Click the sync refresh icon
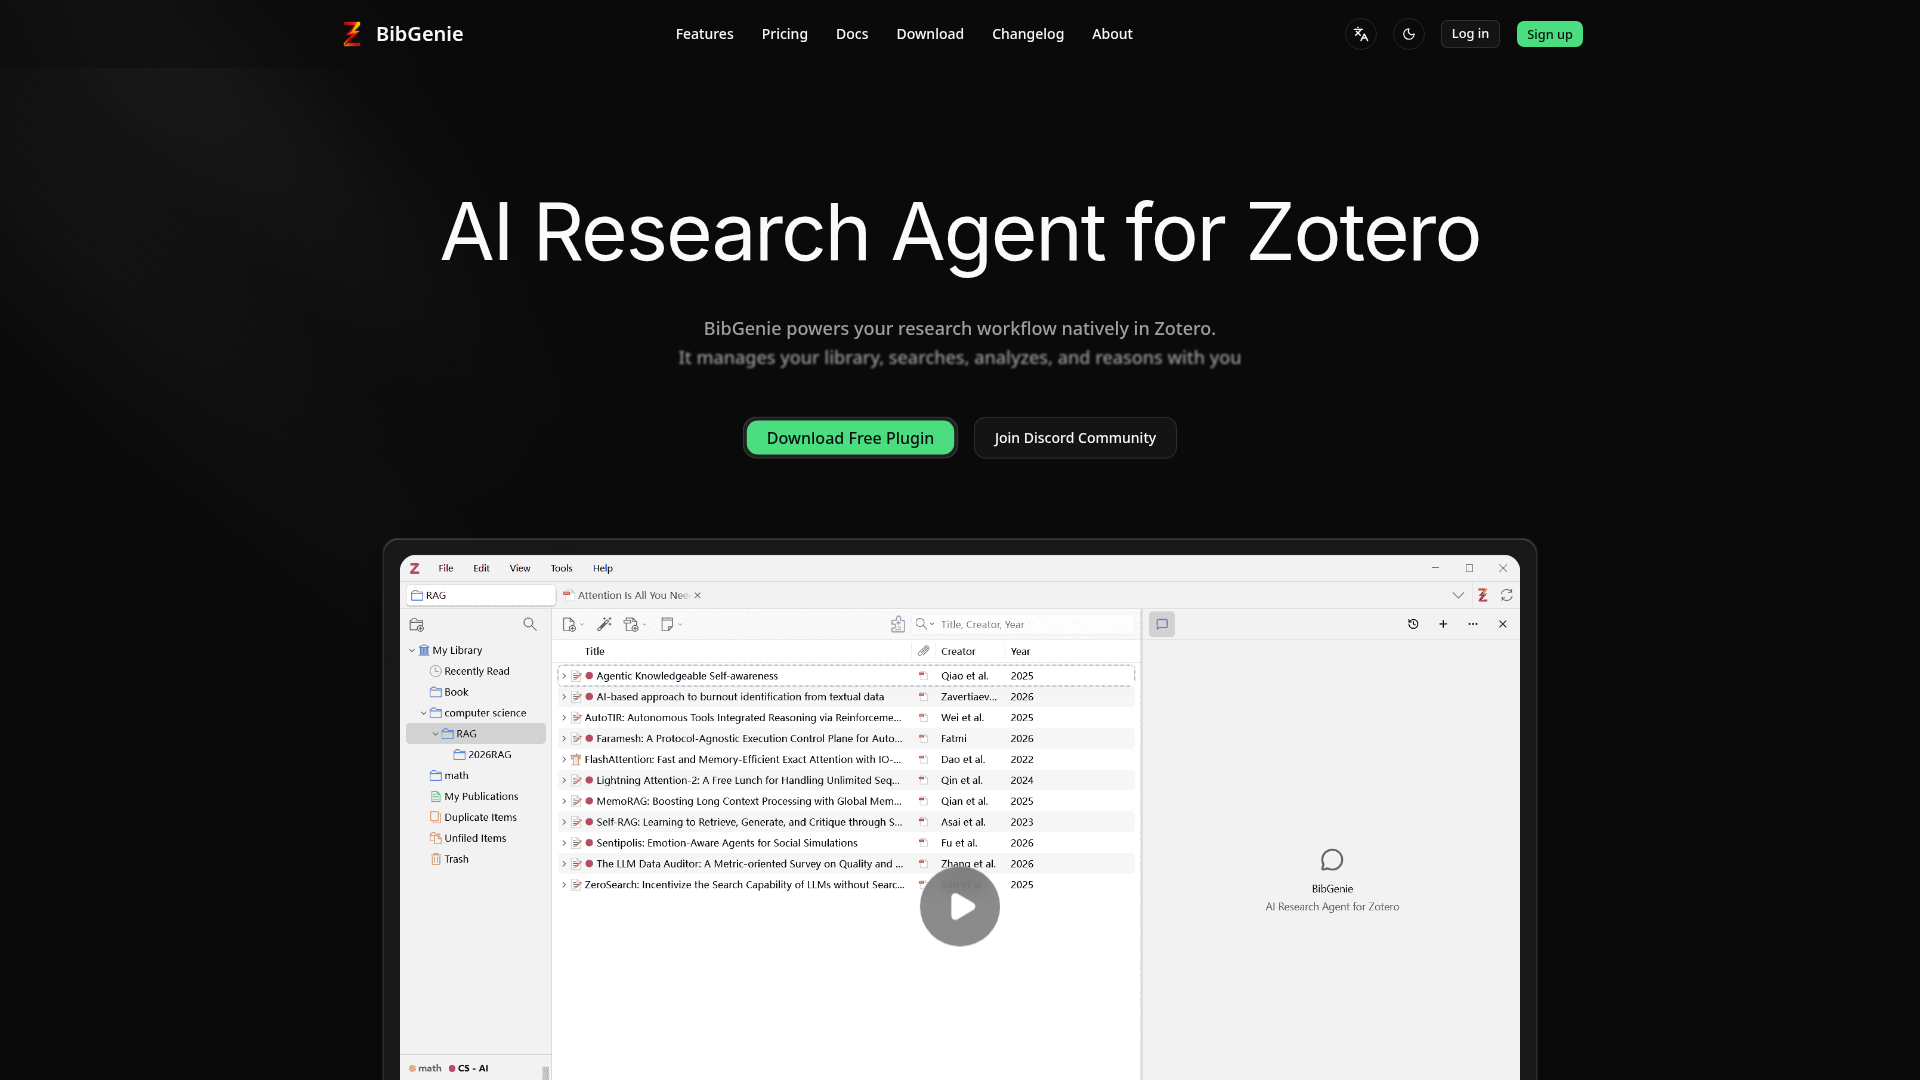 pyautogui.click(x=1507, y=595)
